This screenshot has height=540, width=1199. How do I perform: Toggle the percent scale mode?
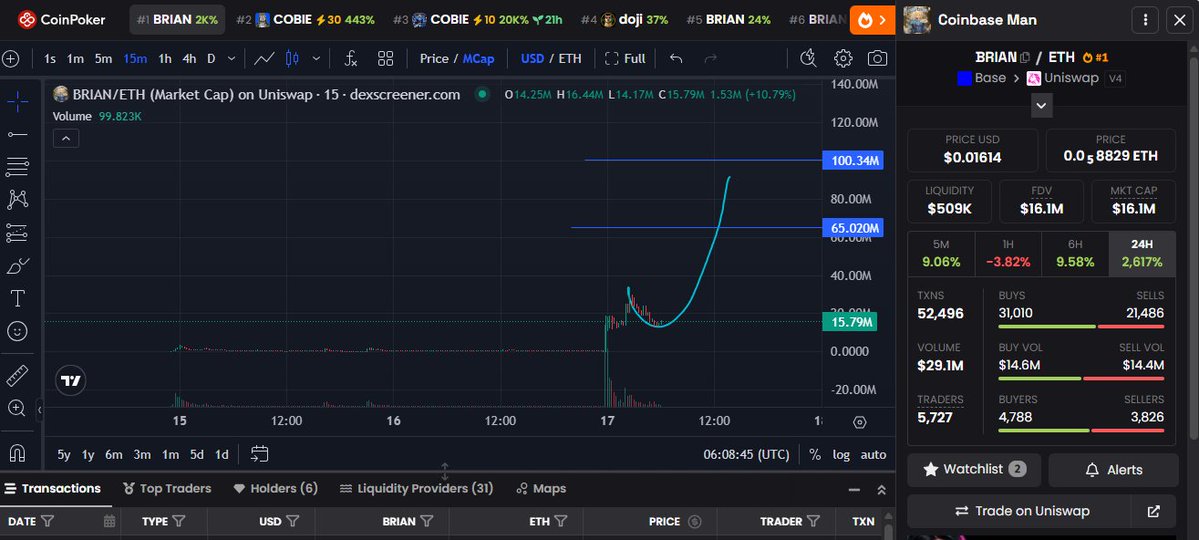(814, 454)
